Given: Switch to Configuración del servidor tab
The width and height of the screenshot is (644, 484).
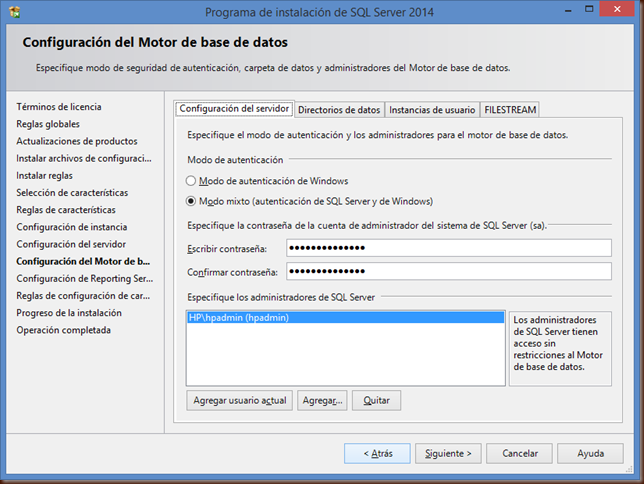Looking at the screenshot, I should 234,109.
